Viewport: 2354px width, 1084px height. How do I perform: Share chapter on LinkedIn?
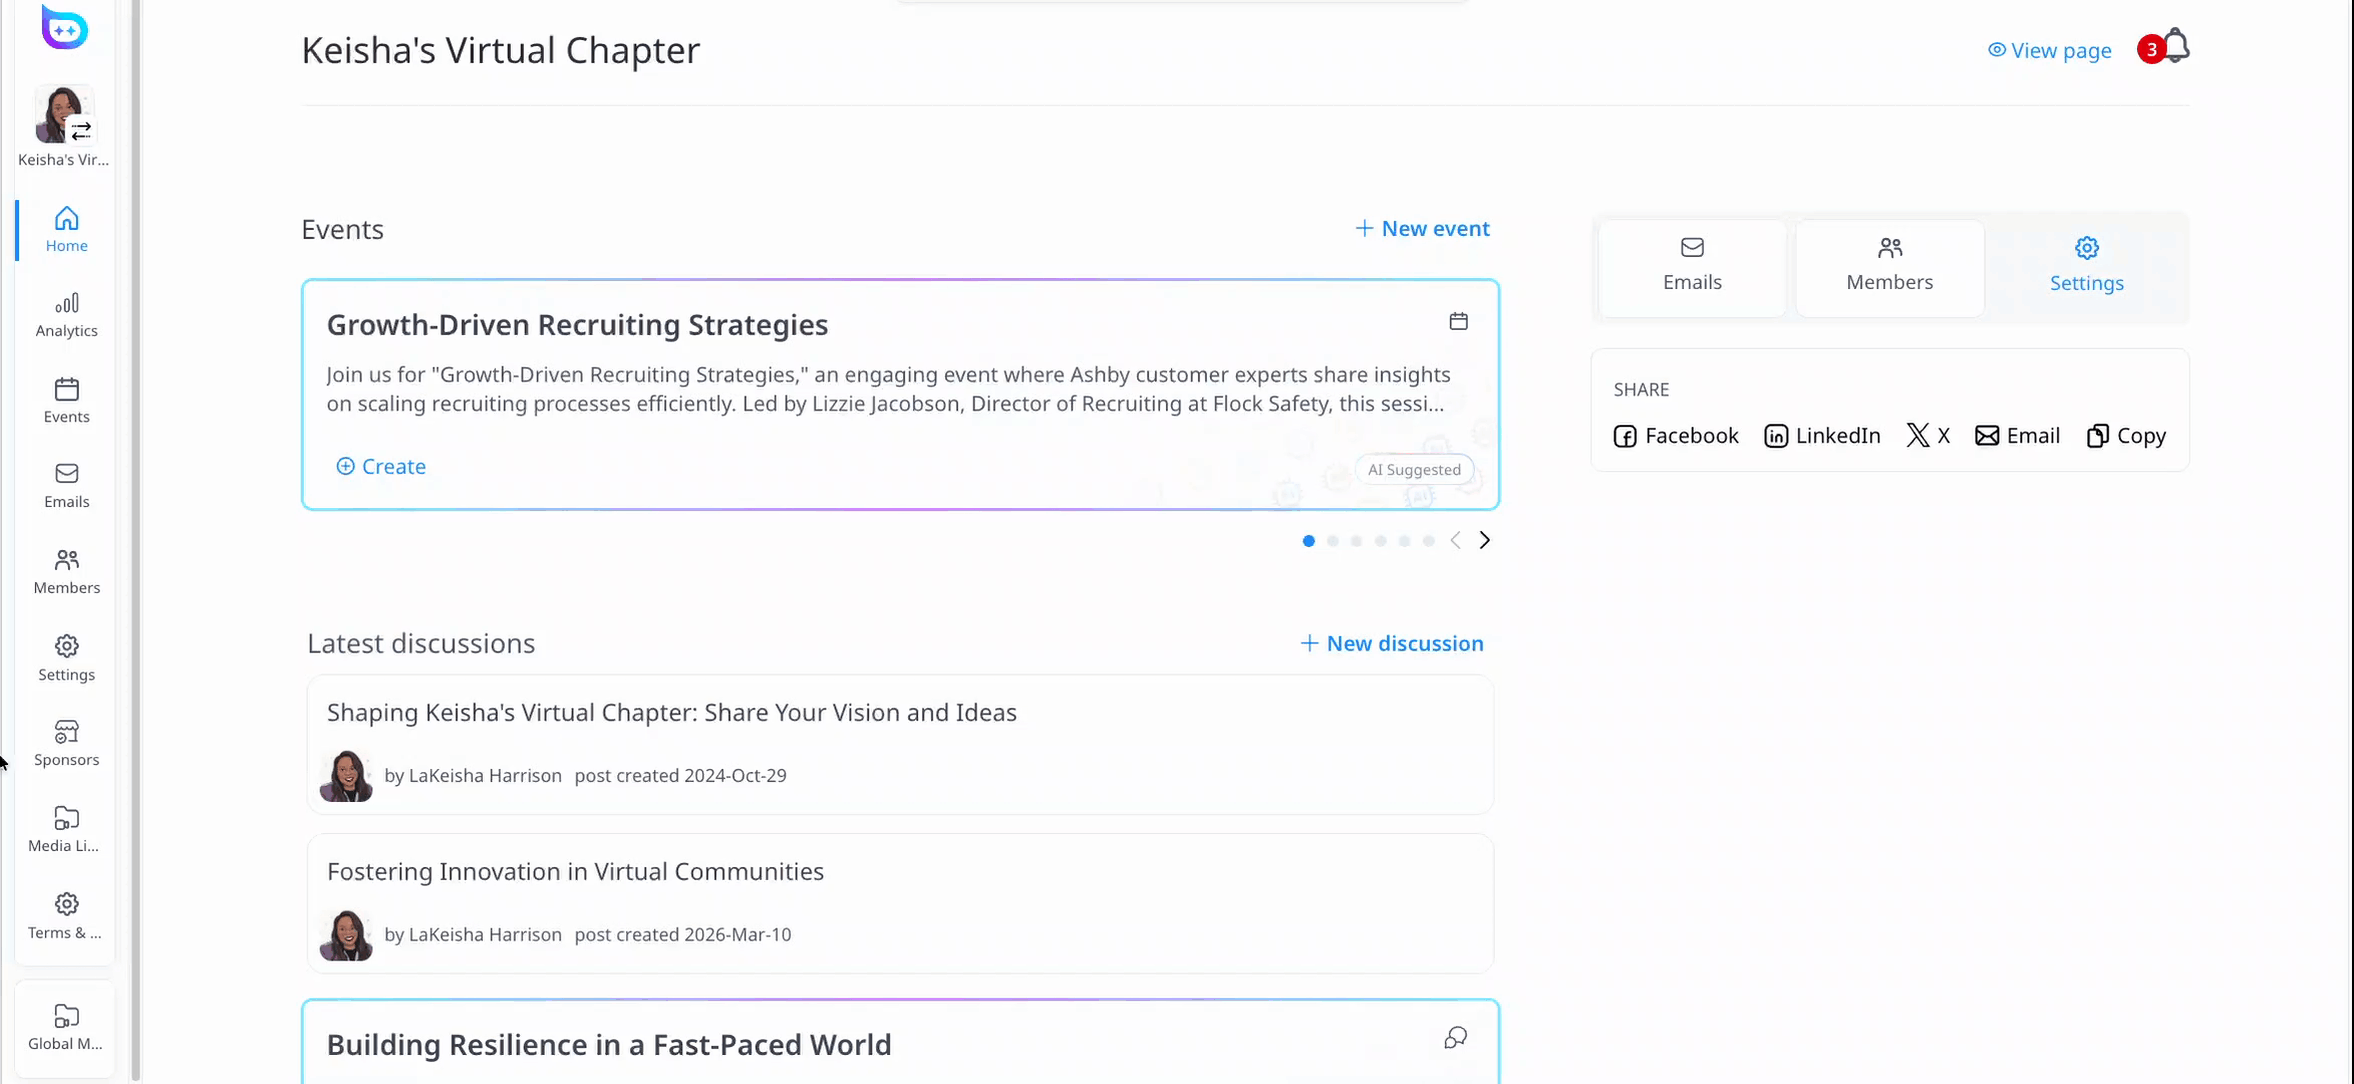click(1822, 436)
